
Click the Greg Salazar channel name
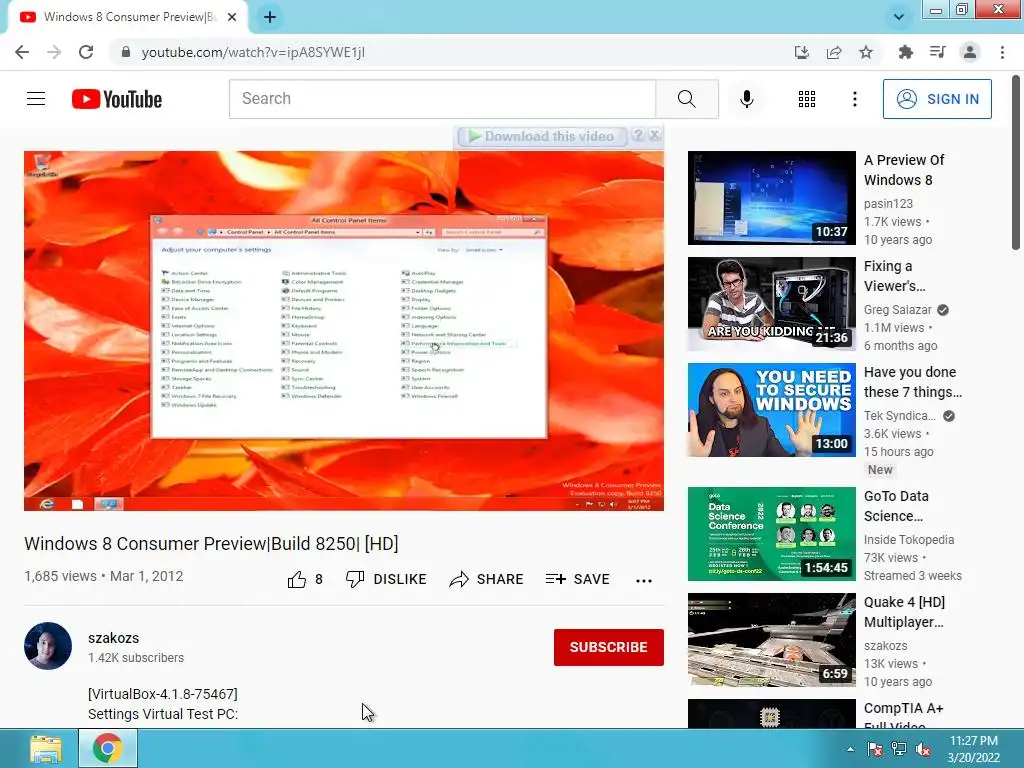click(x=898, y=310)
